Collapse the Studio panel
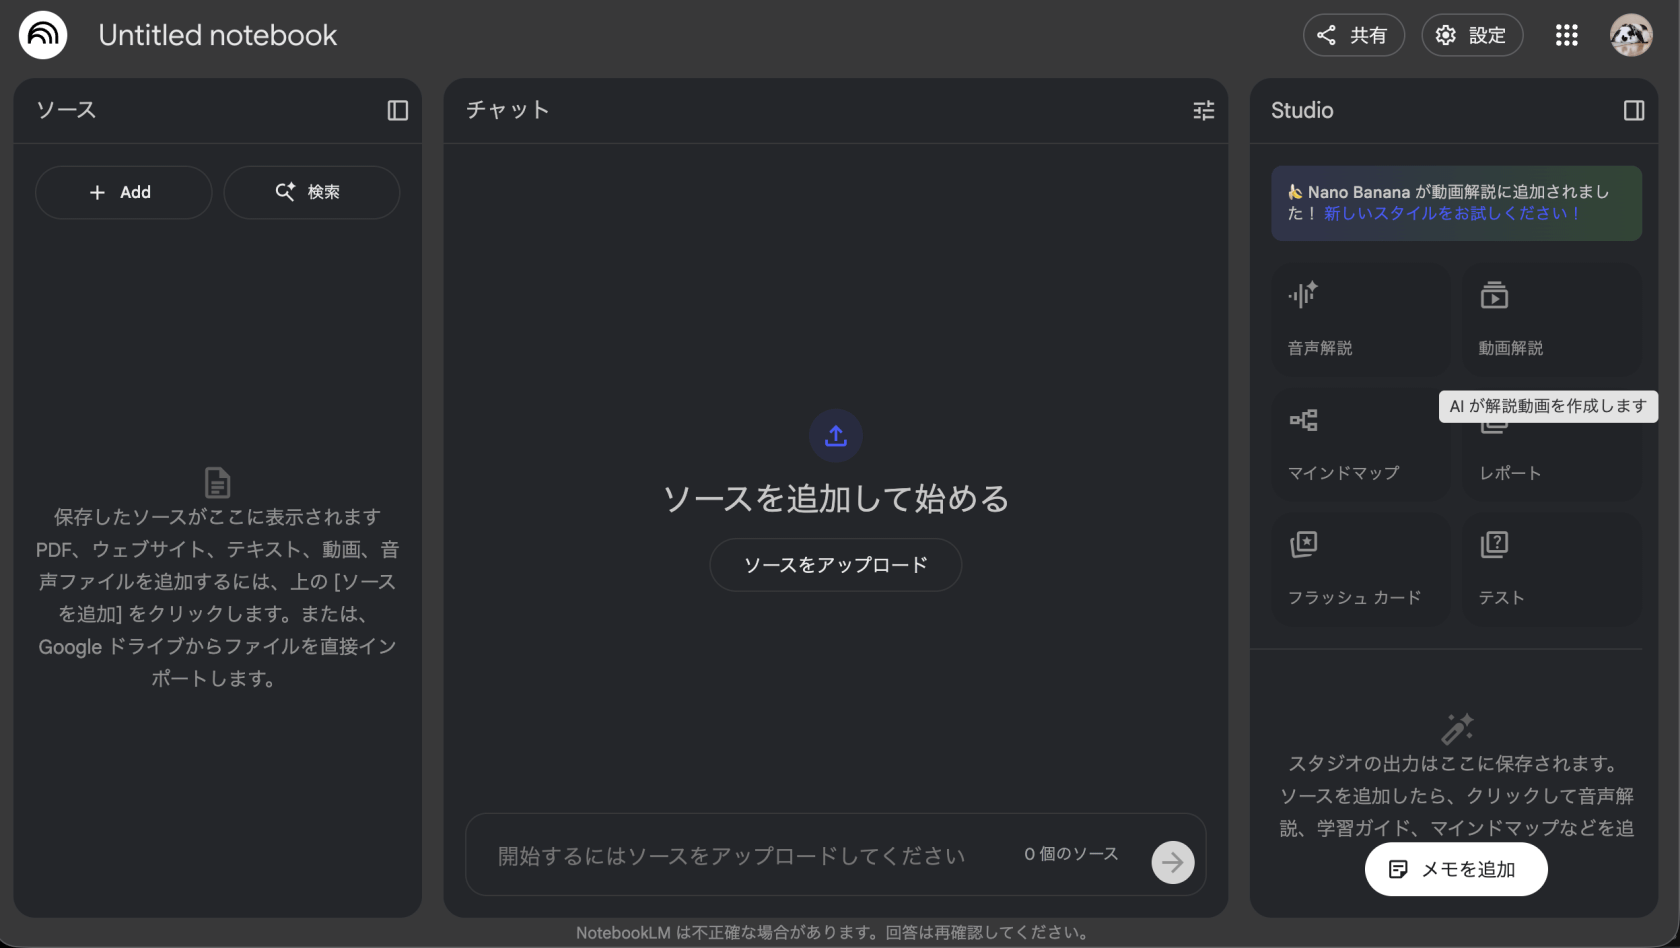1680x948 pixels. (1633, 110)
